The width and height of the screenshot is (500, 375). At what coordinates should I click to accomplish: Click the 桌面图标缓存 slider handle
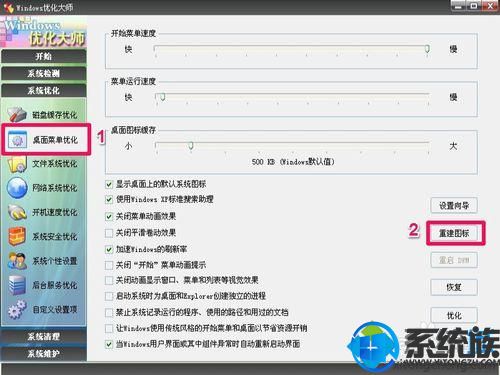[191, 146]
